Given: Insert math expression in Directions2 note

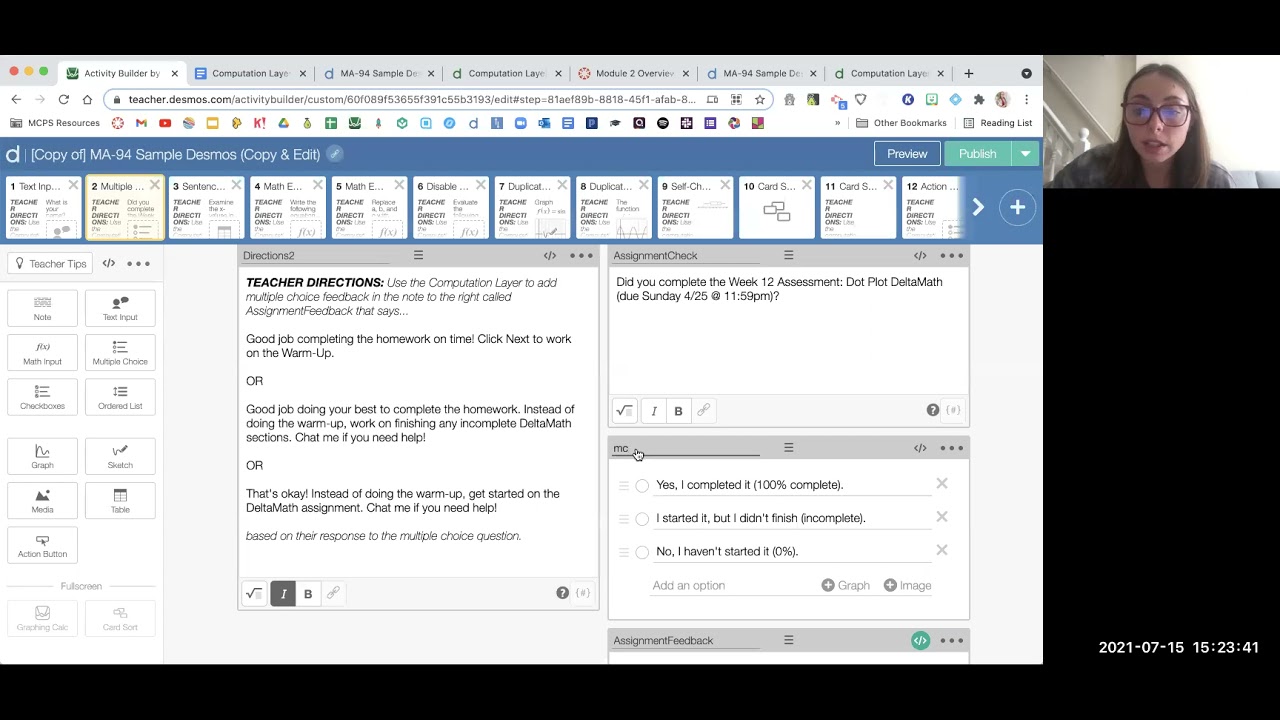Looking at the screenshot, I should tap(255, 594).
